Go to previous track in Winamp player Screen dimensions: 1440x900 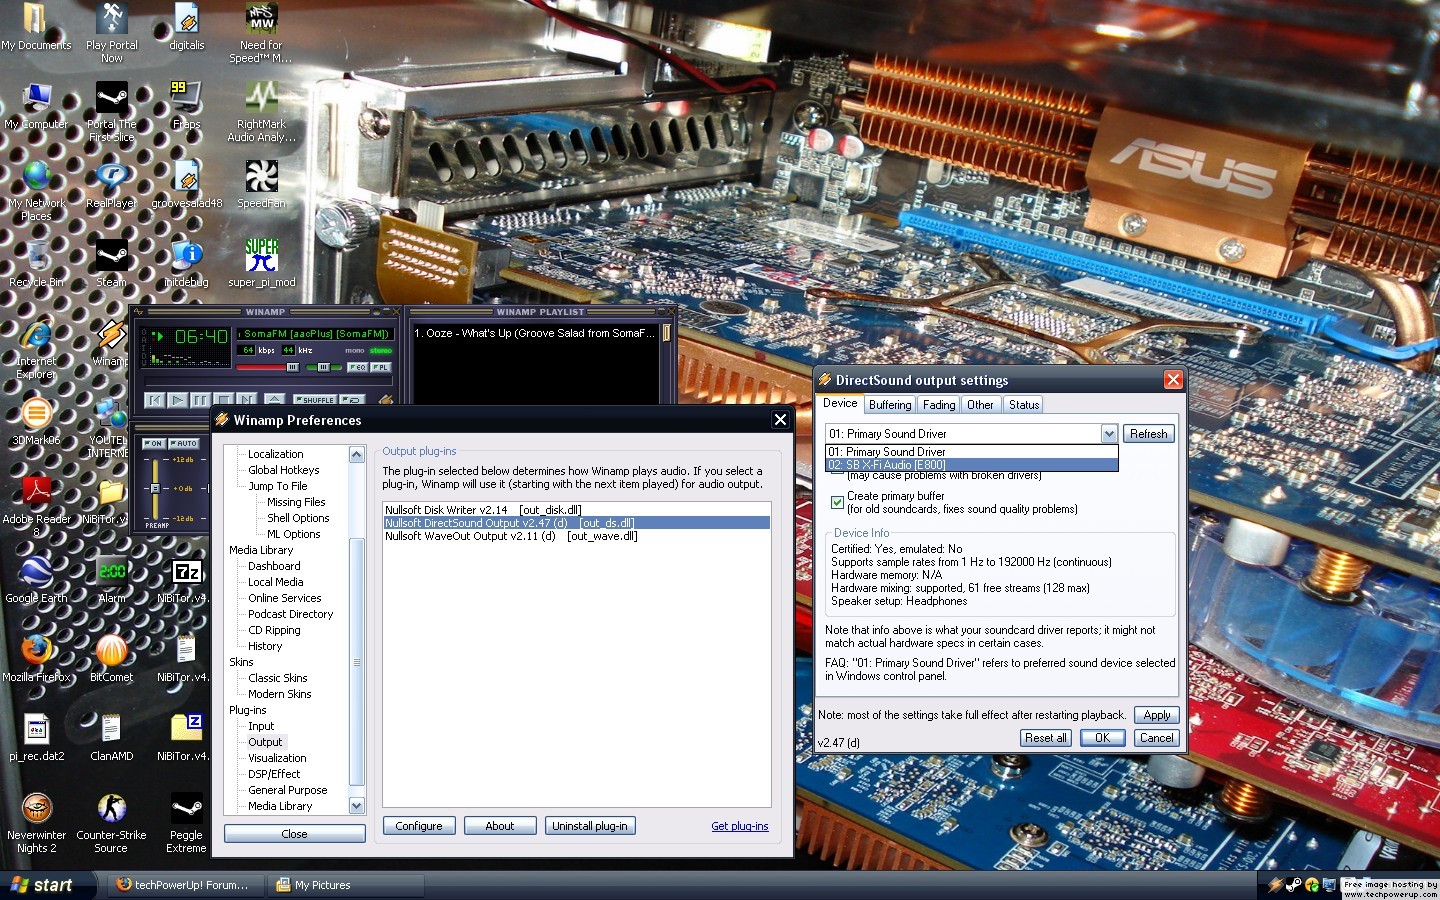point(154,400)
